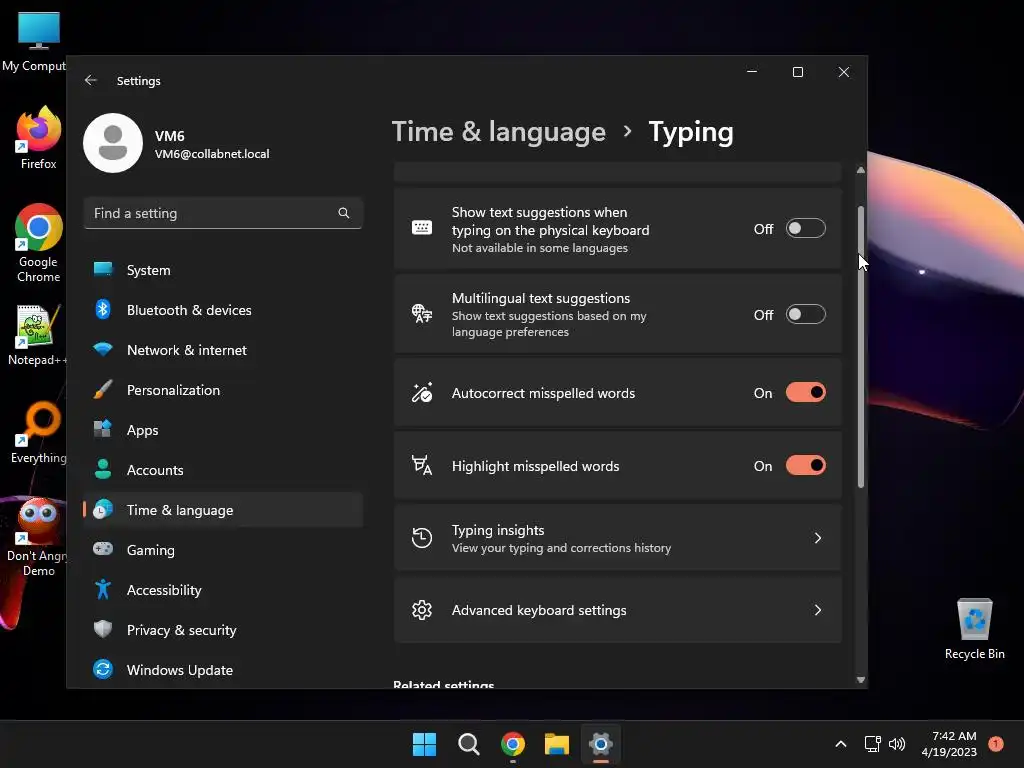
Task: Turn off Highlight misspelled words
Action: tap(805, 466)
